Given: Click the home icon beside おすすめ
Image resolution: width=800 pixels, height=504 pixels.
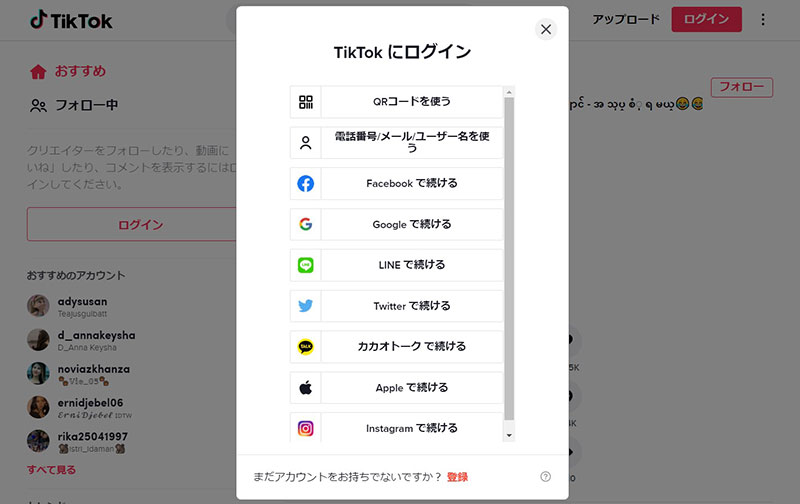Looking at the screenshot, I should 38,71.
